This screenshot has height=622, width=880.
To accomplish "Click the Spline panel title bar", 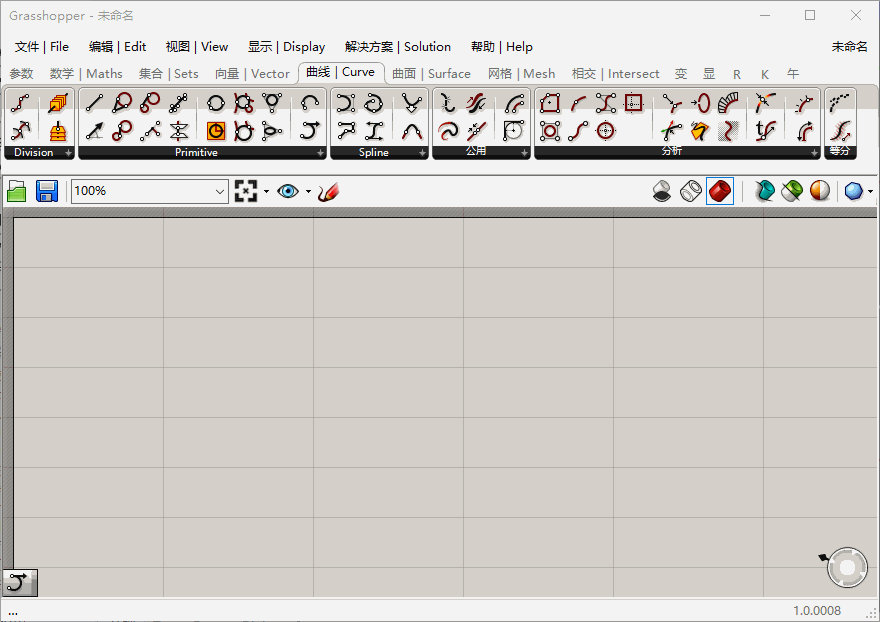I will (x=374, y=153).
